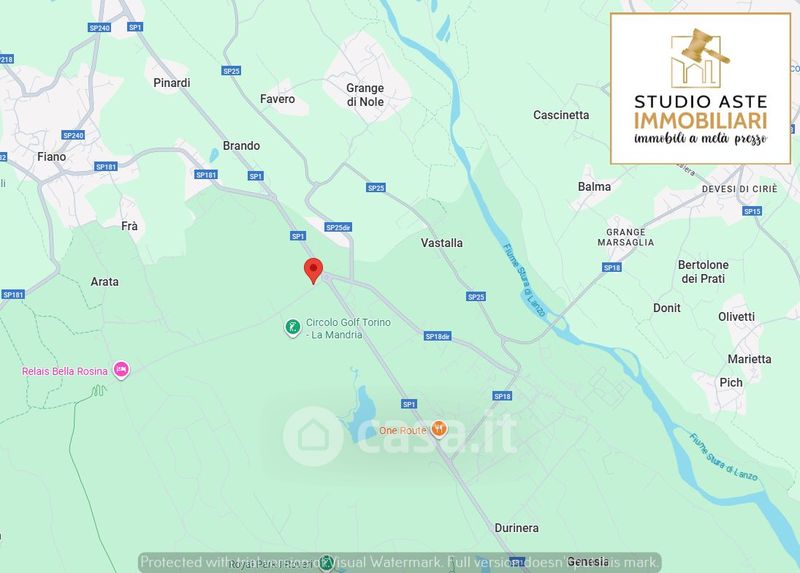Select the Devesi di Ciriè label
Screen dimensions: 800x573
740,189
